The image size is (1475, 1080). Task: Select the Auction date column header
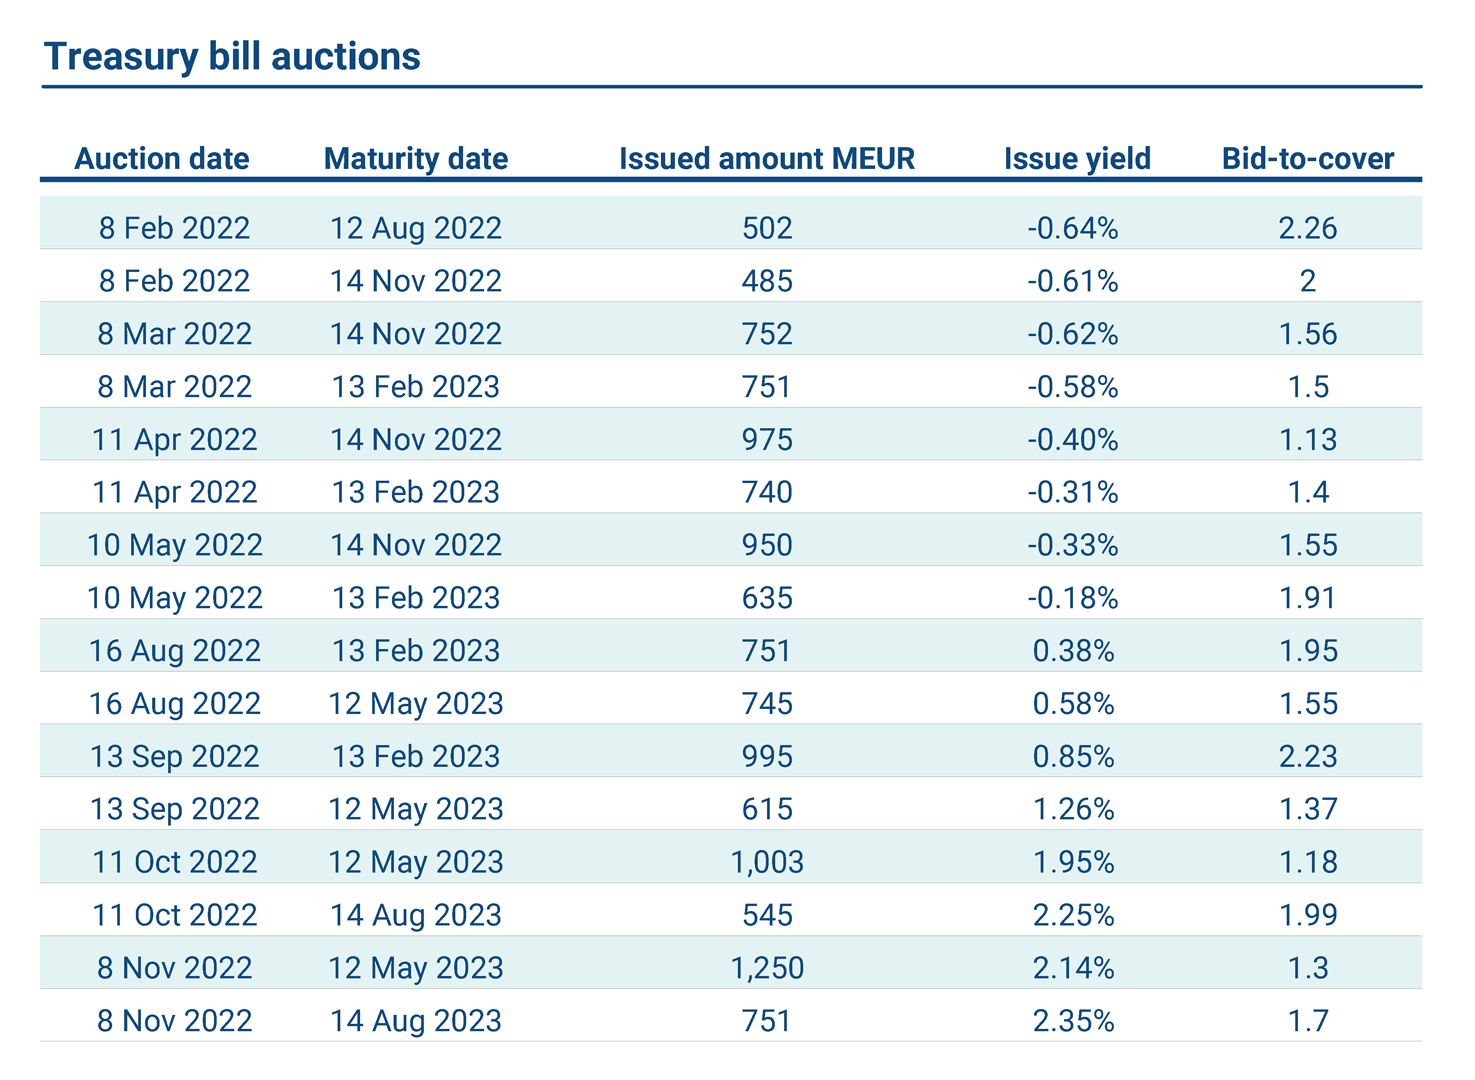click(x=162, y=159)
